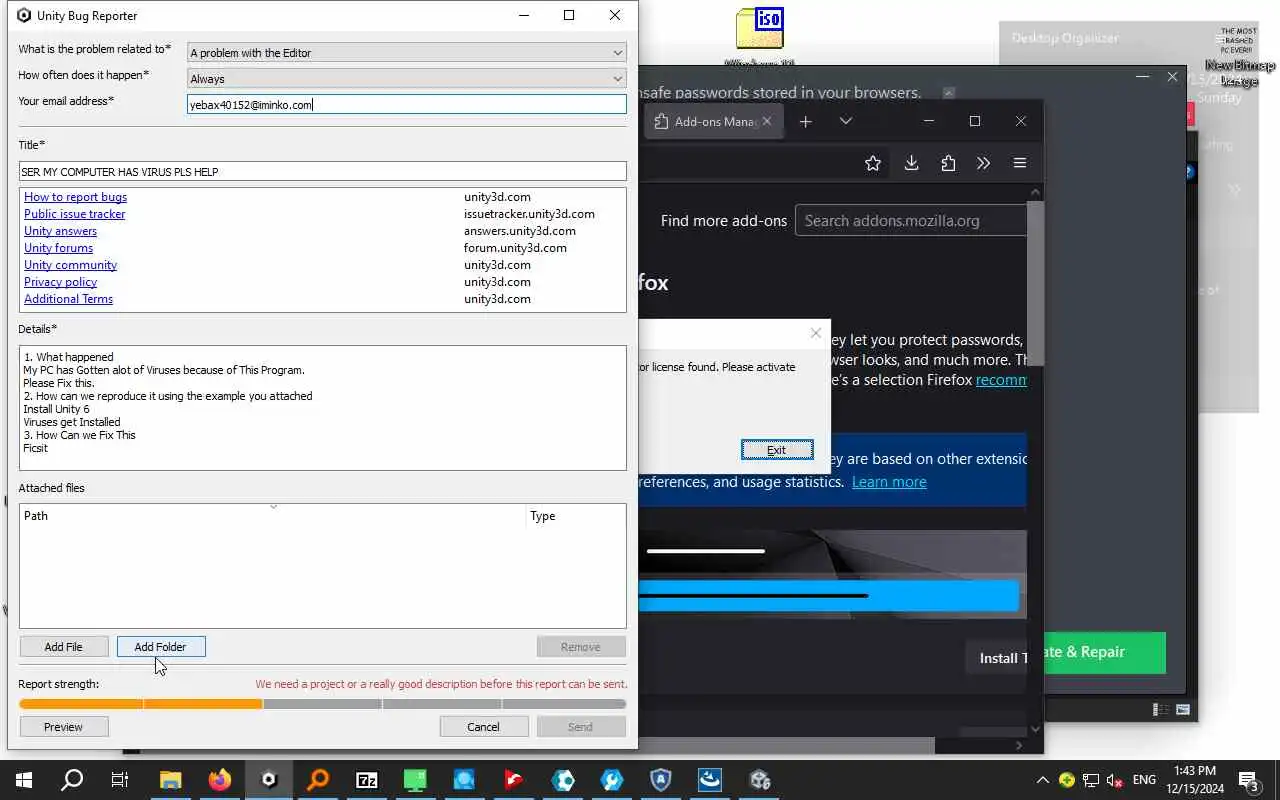The image size is (1280, 800).
Task: Open the notification center
Action: [1248, 780]
